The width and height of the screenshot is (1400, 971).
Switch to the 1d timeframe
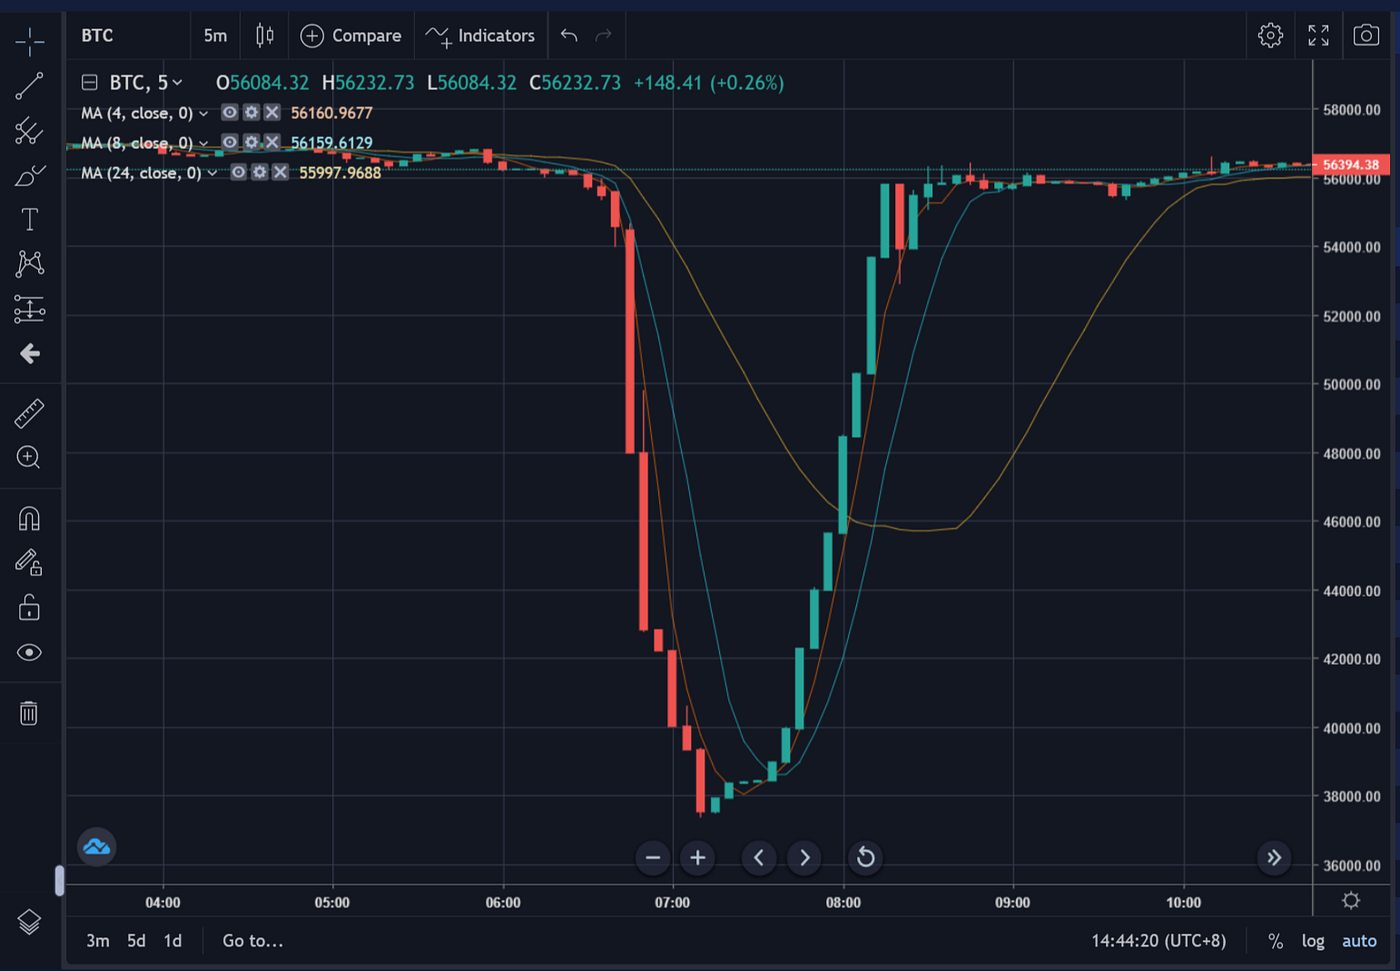172,940
